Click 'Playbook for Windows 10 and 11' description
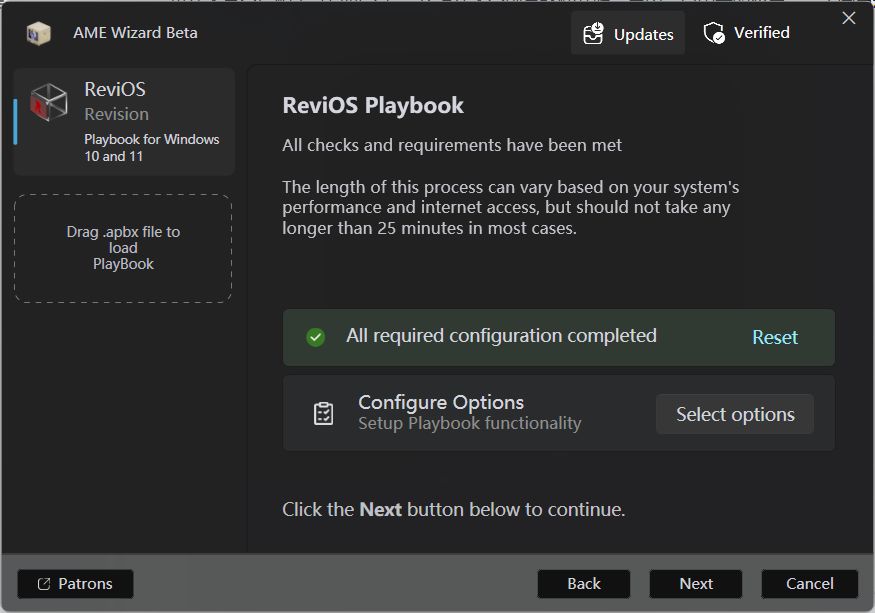875x613 pixels. coord(152,147)
